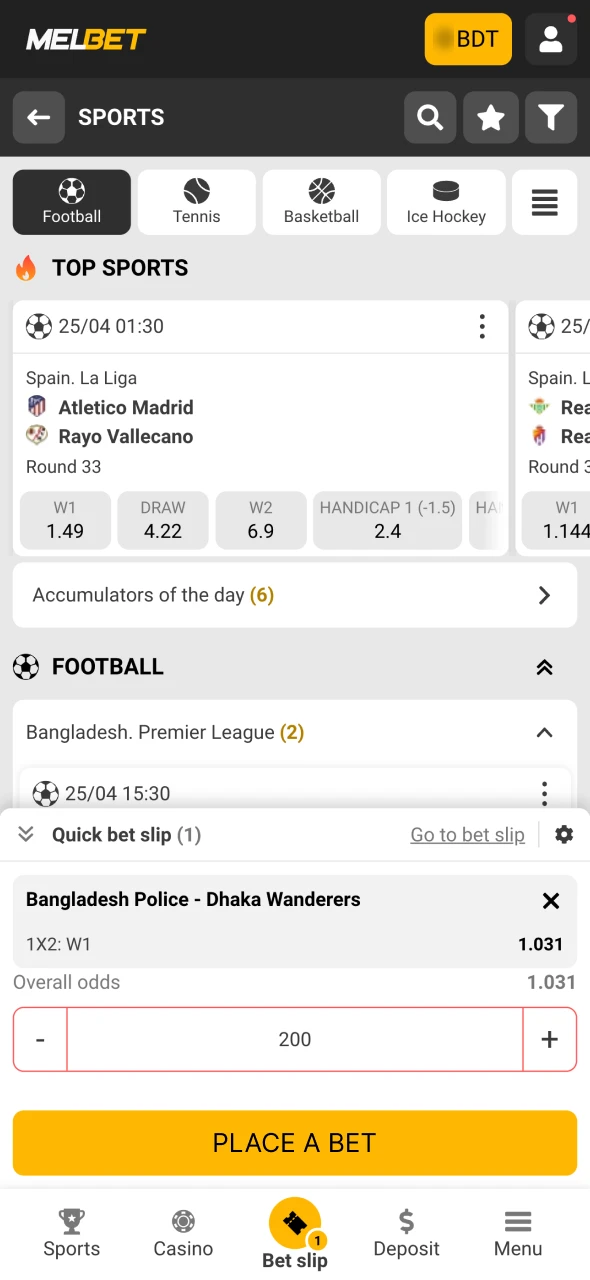The height and width of the screenshot is (1280, 590).
Task: Open Go to bet slip link
Action: coord(467,834)
